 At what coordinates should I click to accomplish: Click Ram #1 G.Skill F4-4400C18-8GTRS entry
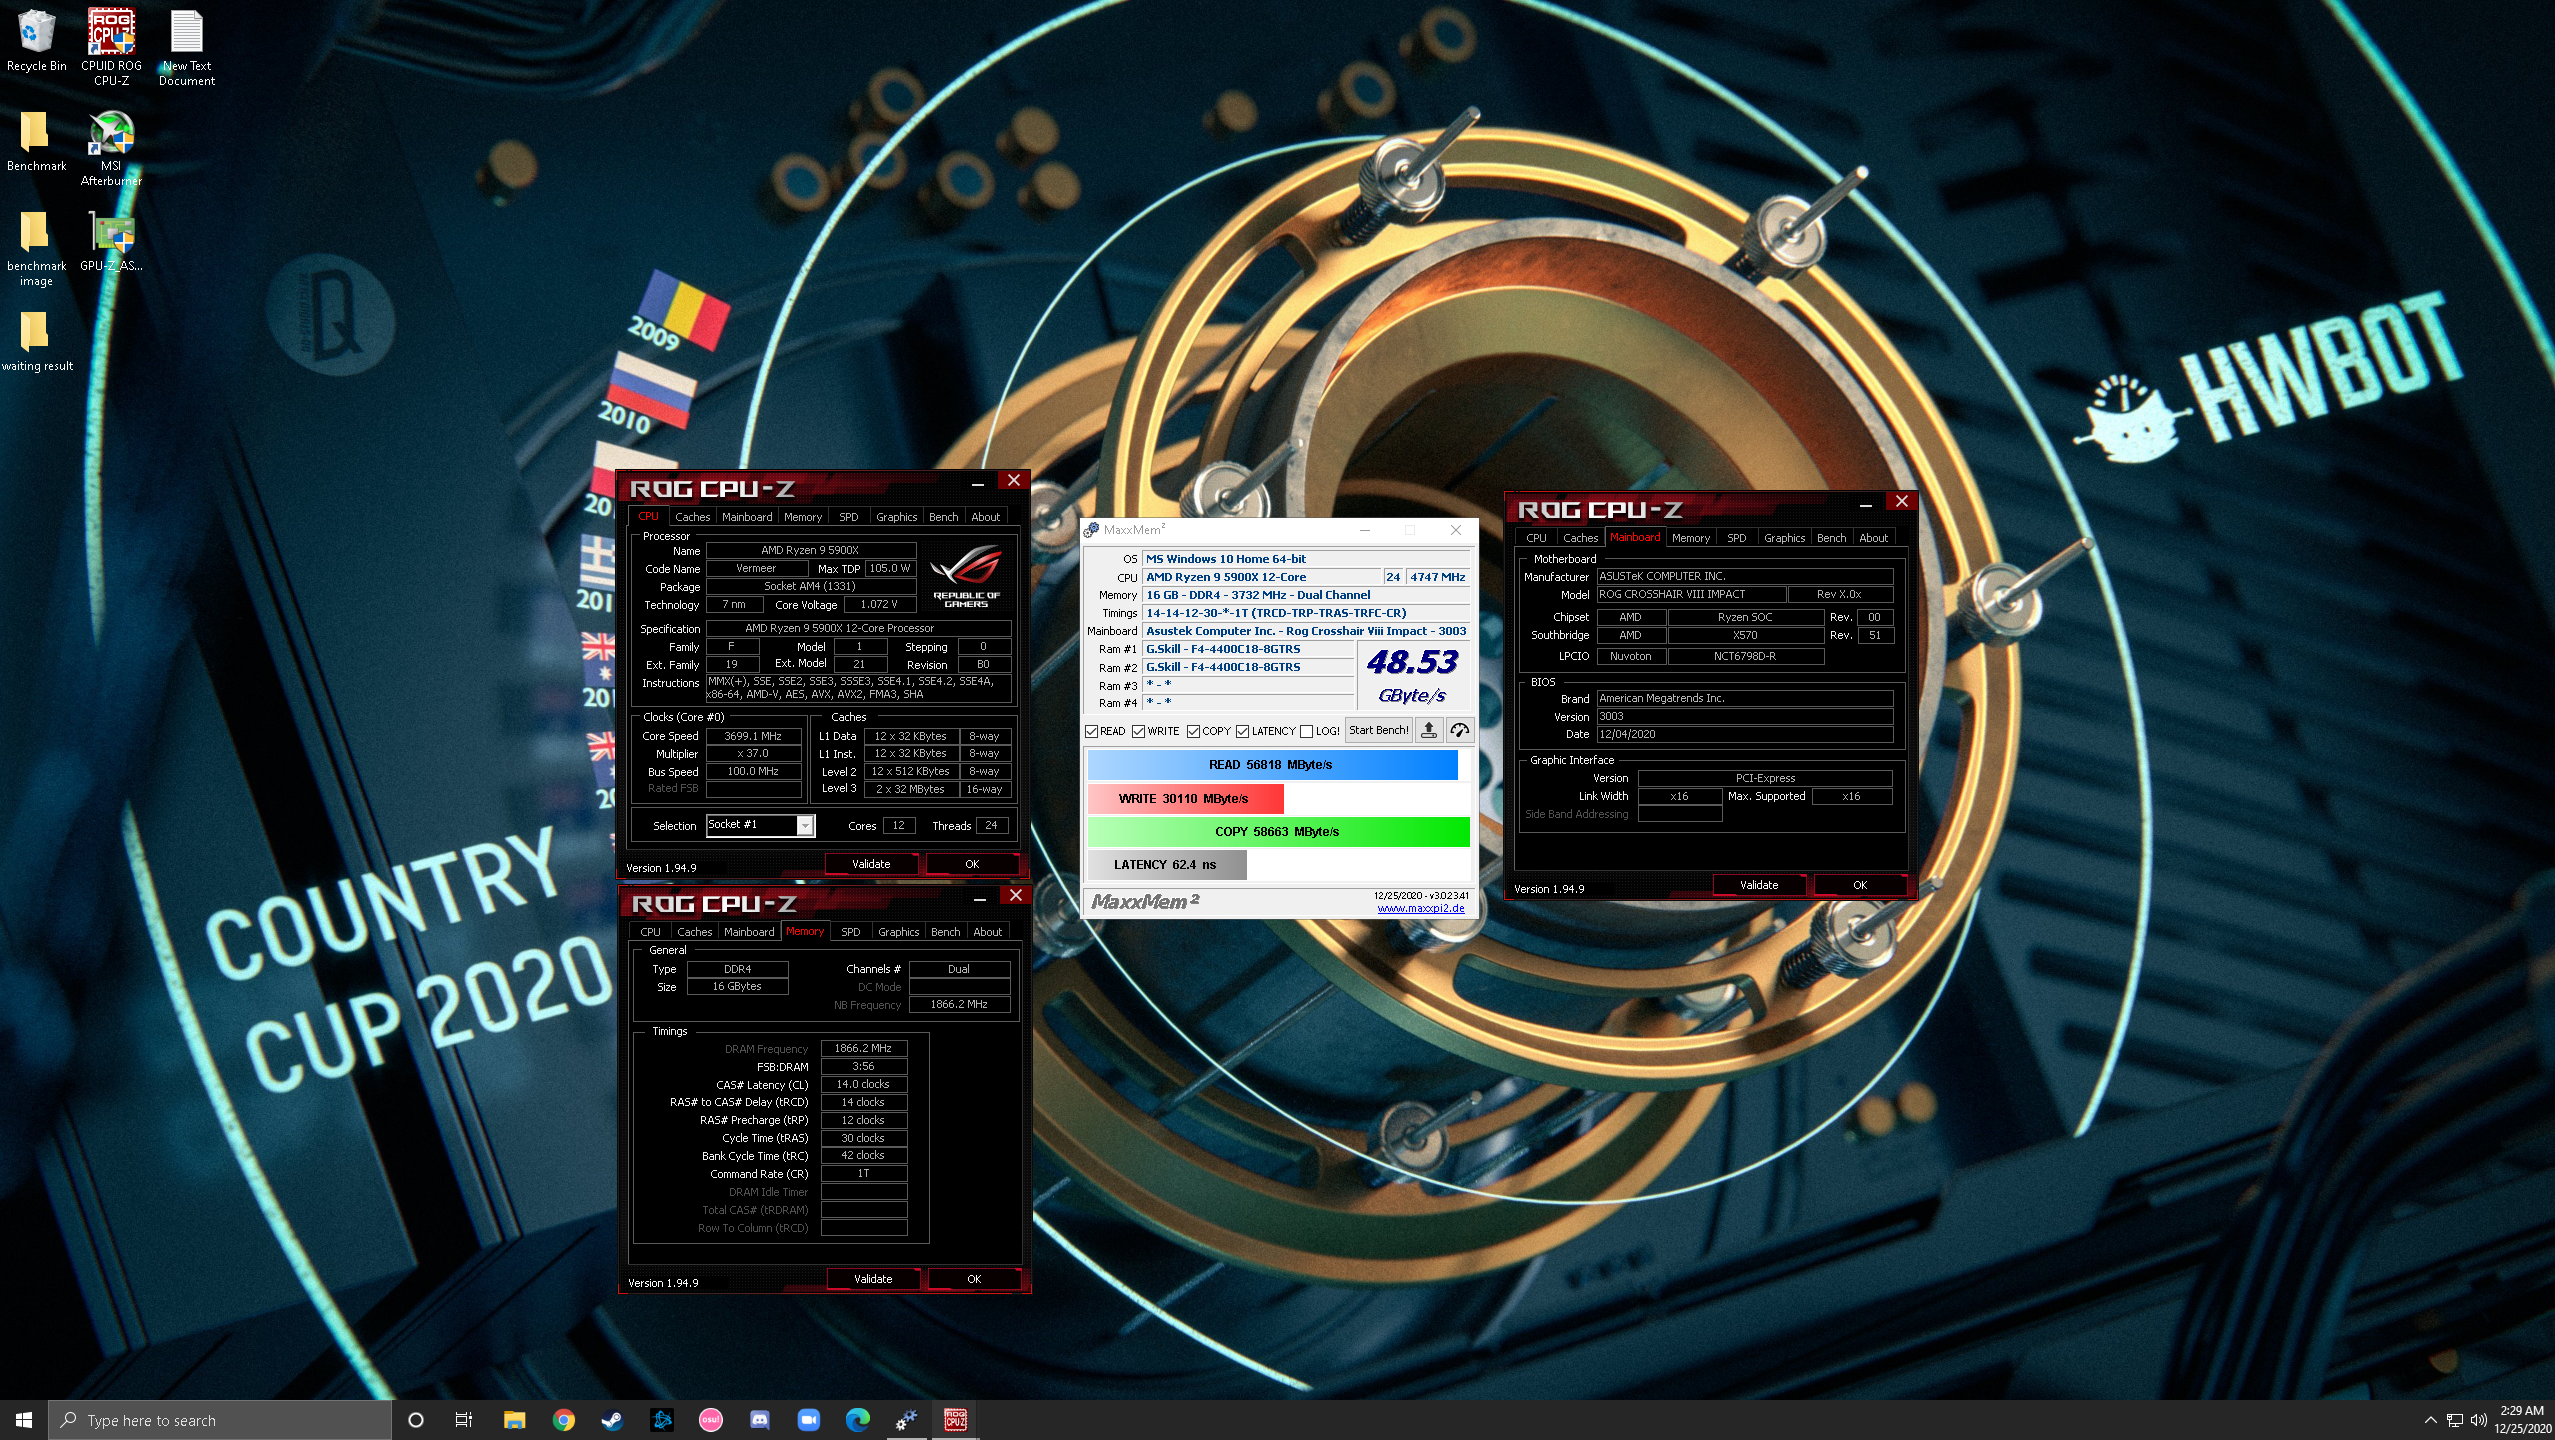[1248, 649]
